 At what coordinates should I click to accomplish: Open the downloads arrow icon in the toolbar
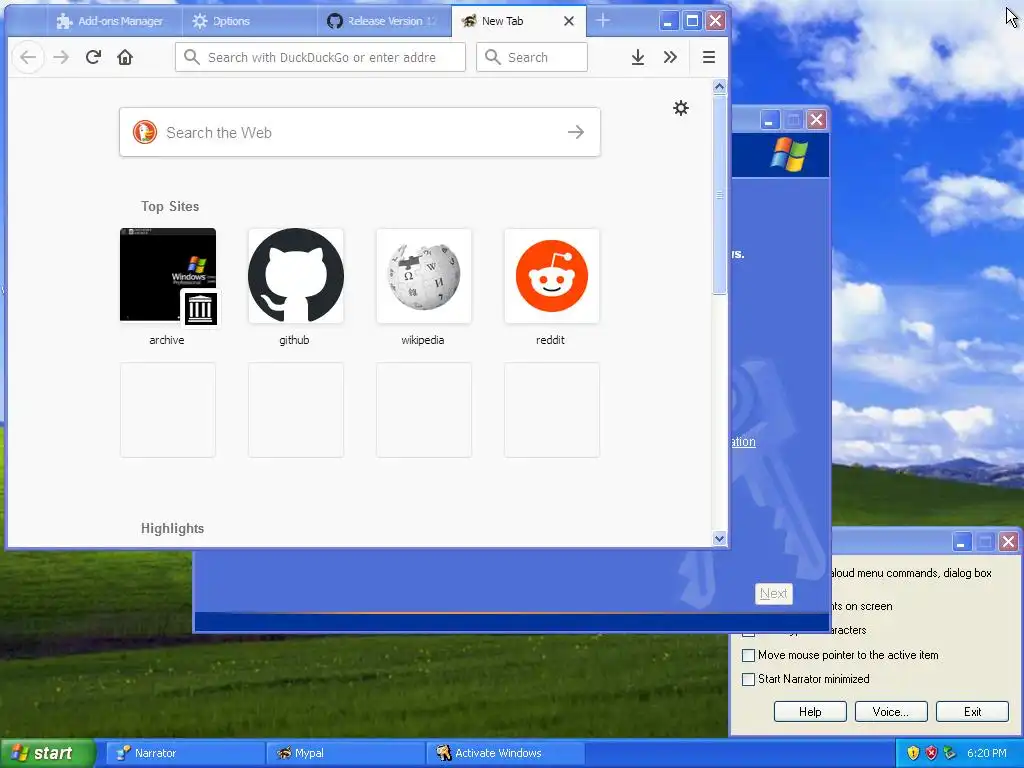pyautogui.click(x=638, y=57)
